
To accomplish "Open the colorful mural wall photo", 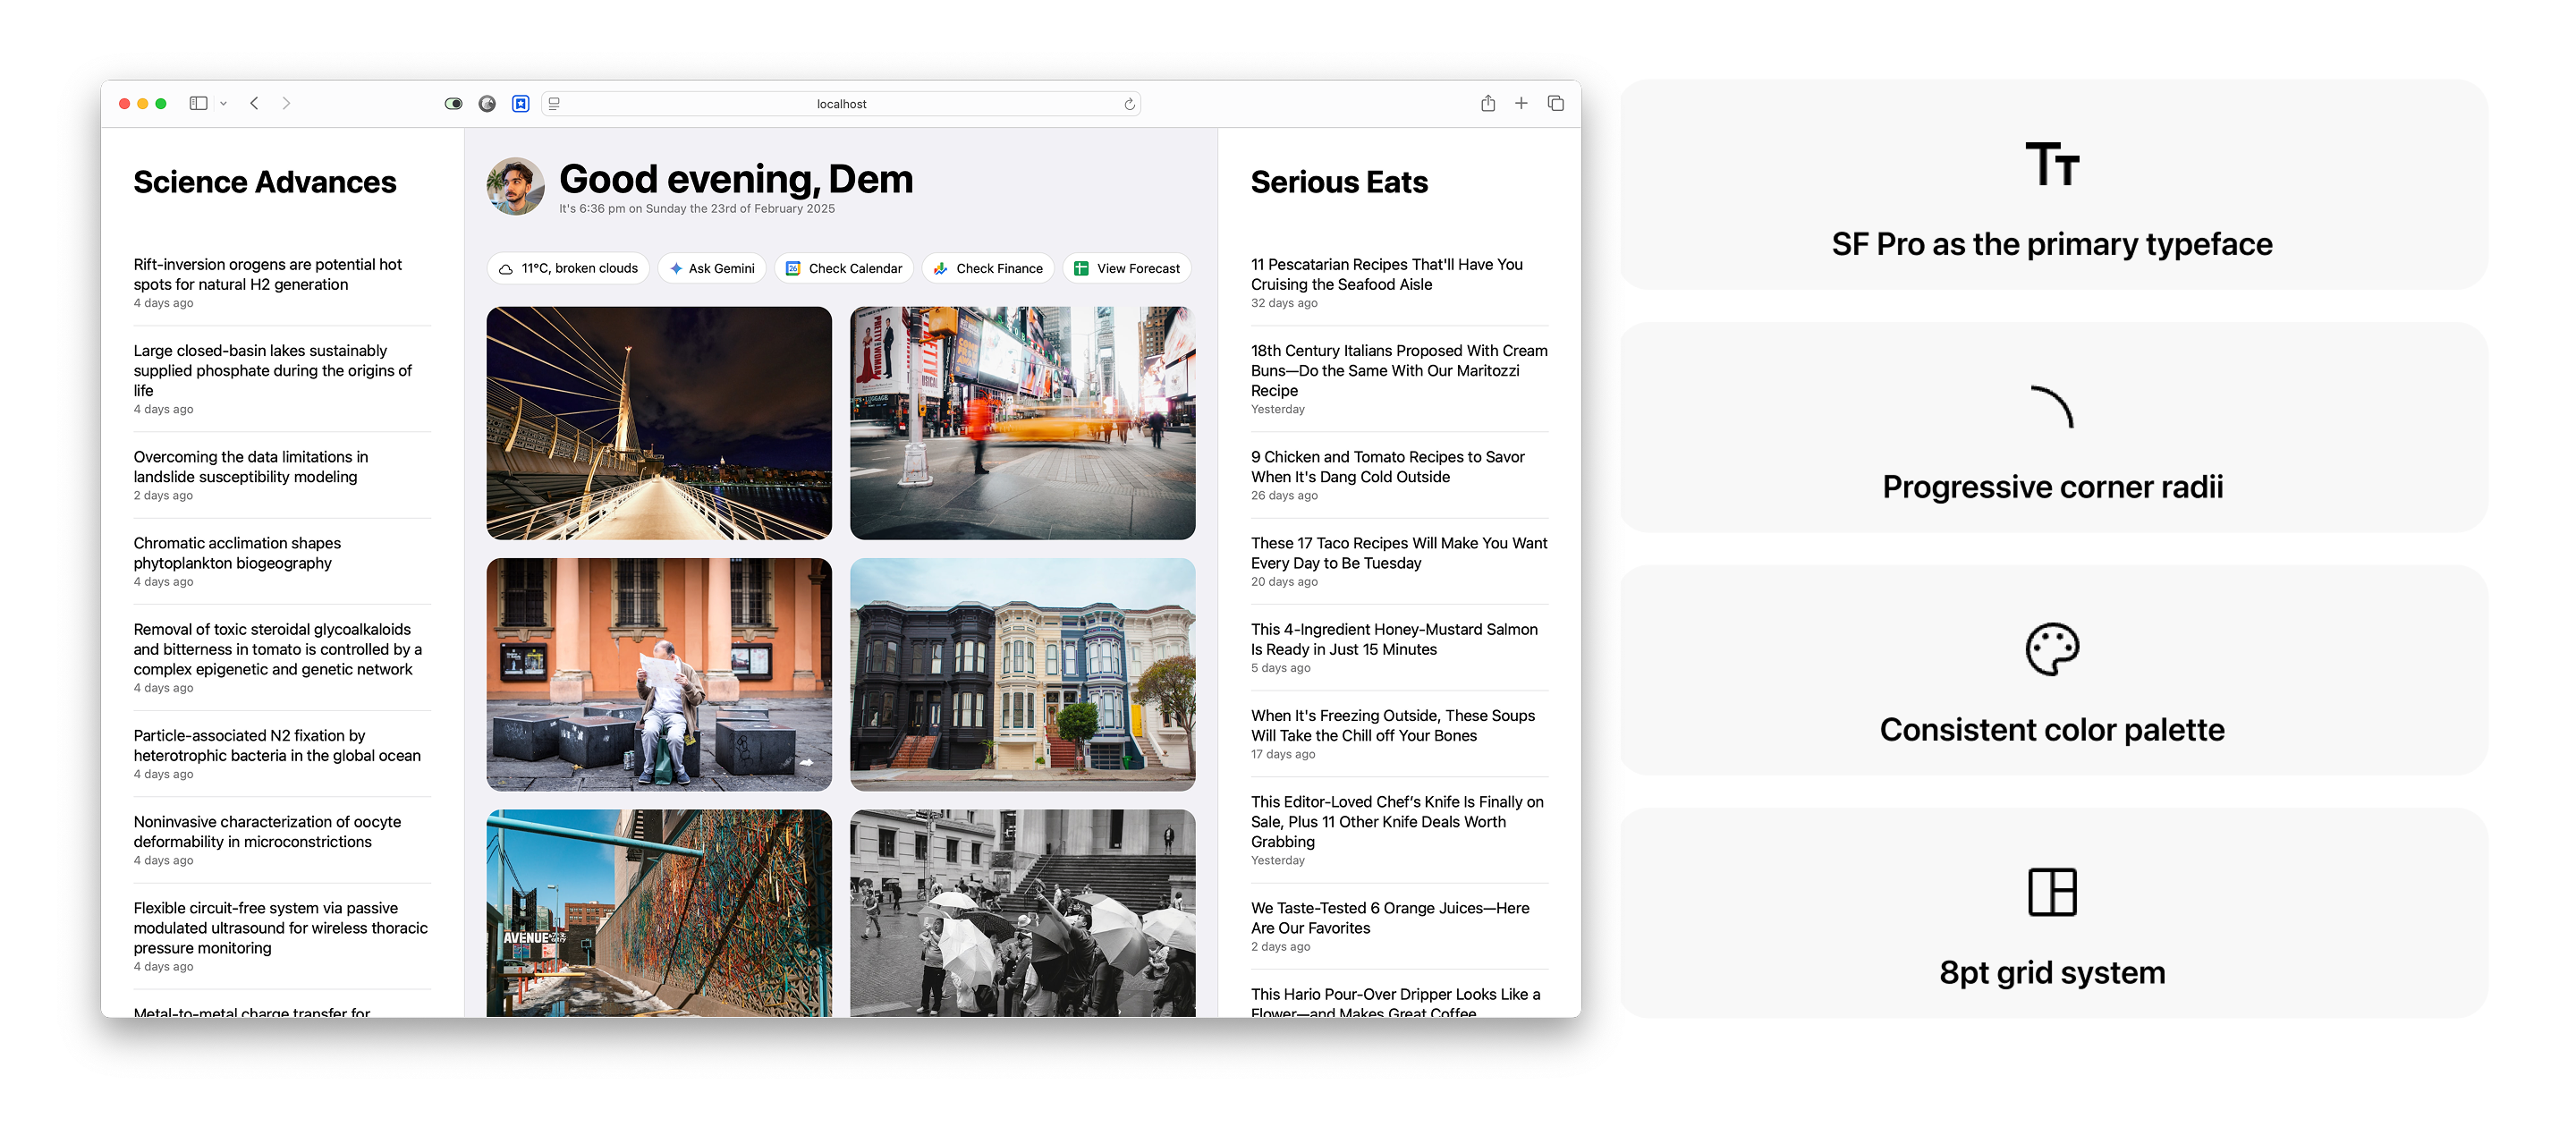I will (x=659, y=913).
